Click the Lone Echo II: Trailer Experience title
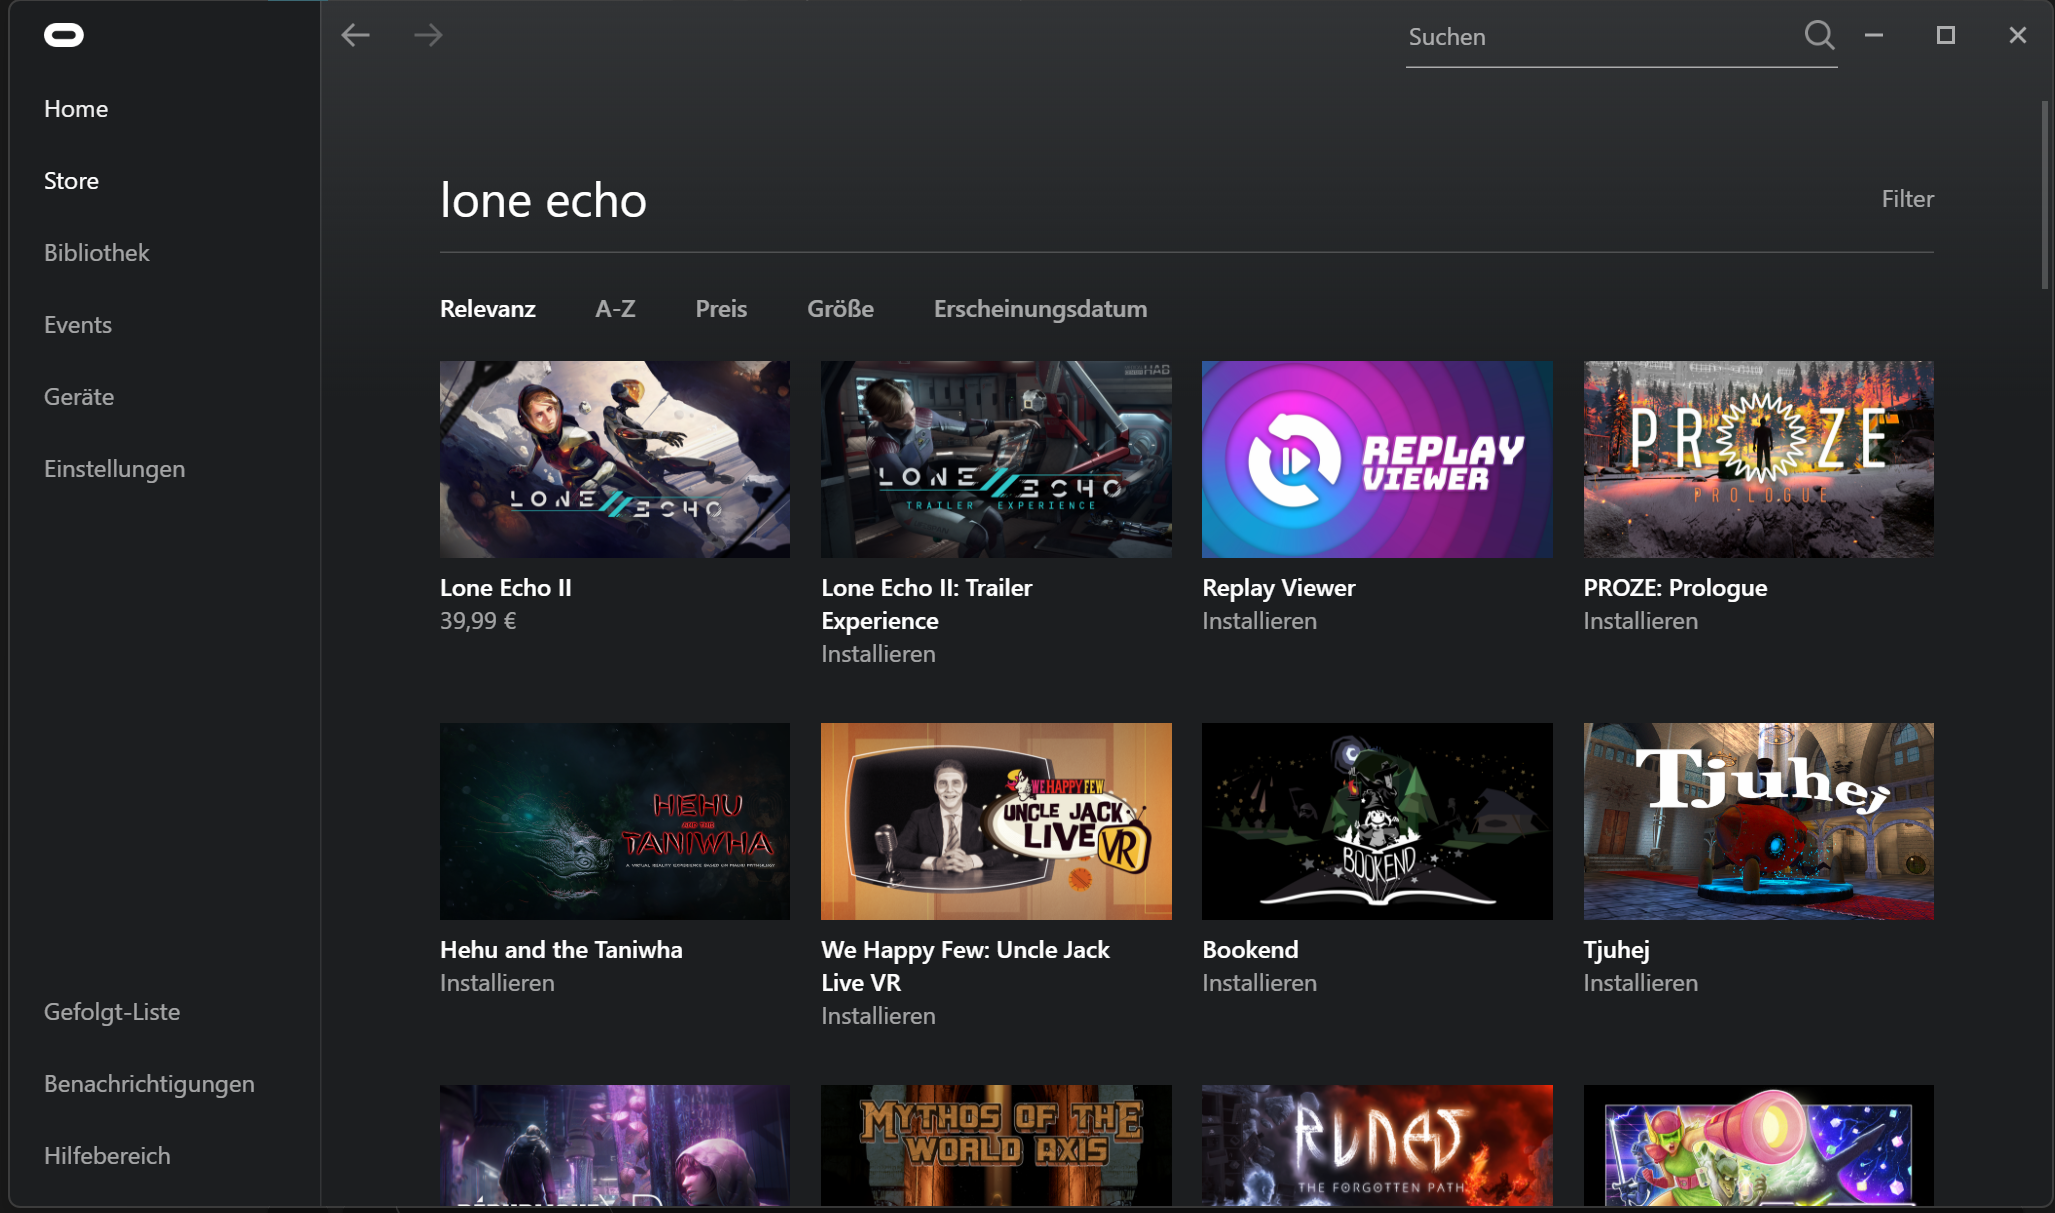The image size is (2055, 1213). click(927, 604)
